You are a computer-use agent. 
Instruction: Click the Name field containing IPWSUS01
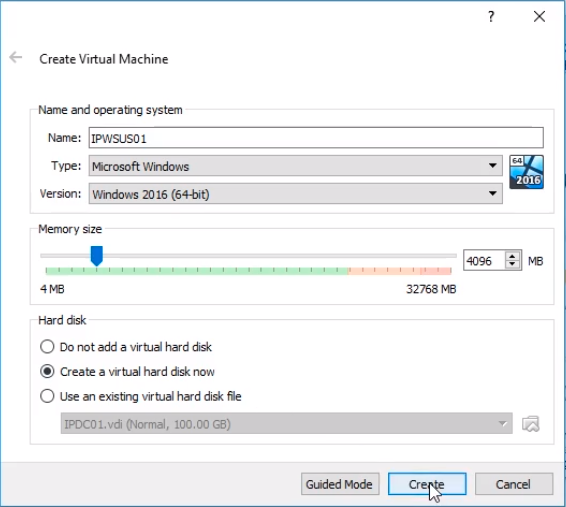316,138
